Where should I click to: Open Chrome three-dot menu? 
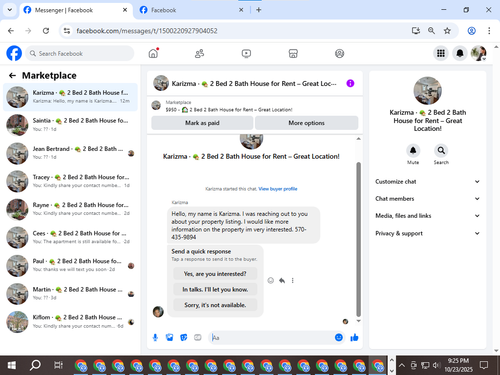[489, 31]
